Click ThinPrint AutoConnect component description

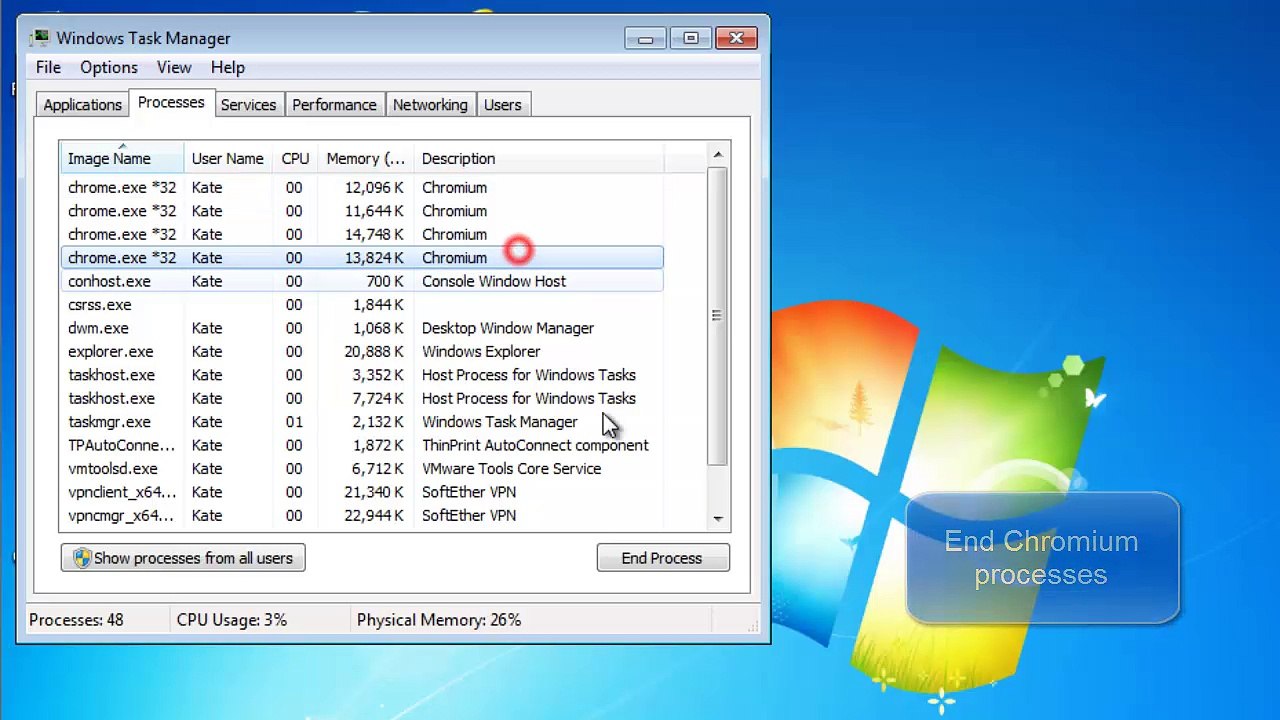[x=535, y=445]
